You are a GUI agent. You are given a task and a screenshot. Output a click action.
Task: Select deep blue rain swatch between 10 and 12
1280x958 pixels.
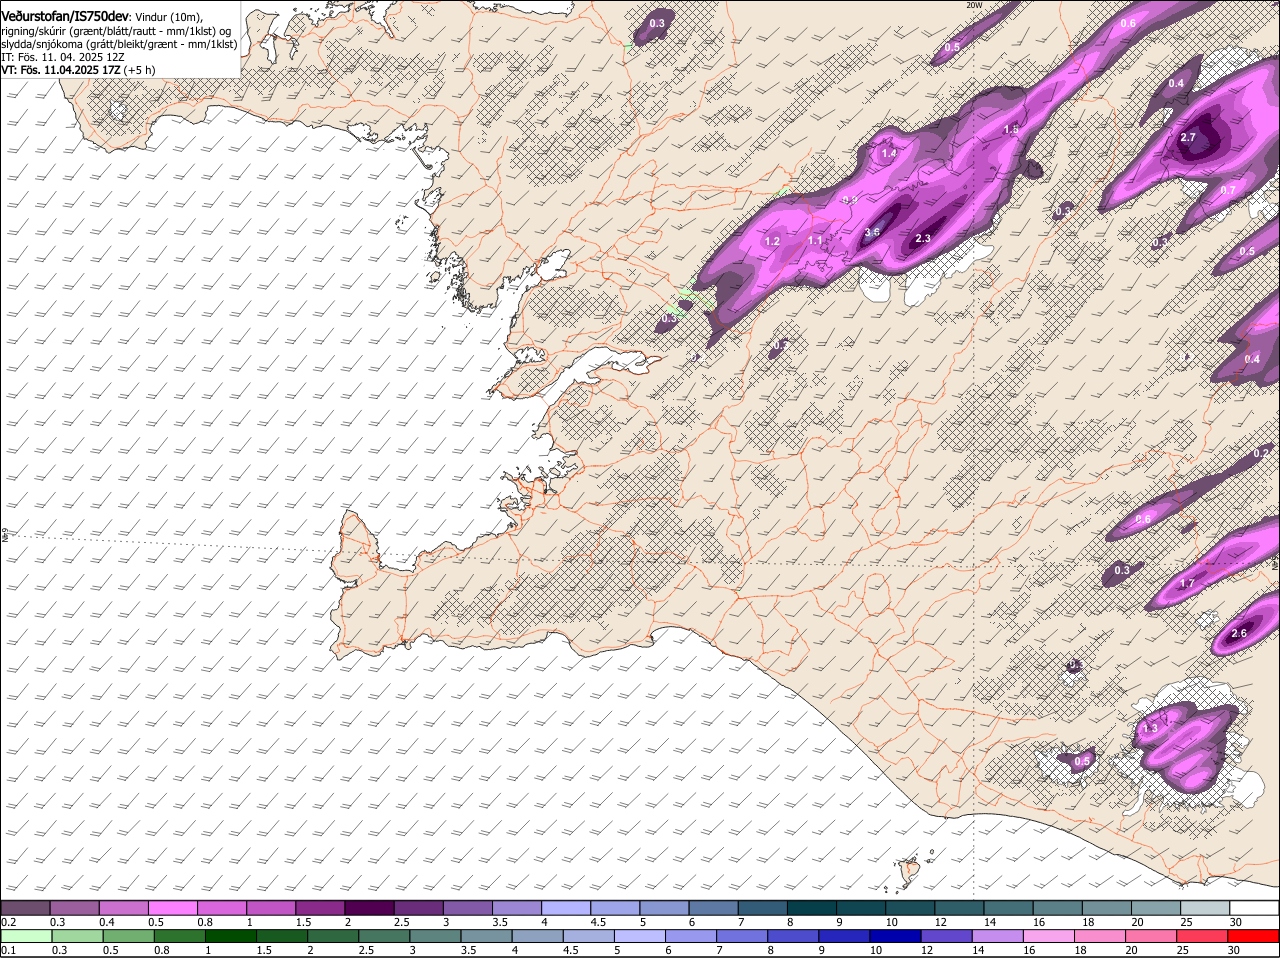pyautogui.click(x=896, y=936)
